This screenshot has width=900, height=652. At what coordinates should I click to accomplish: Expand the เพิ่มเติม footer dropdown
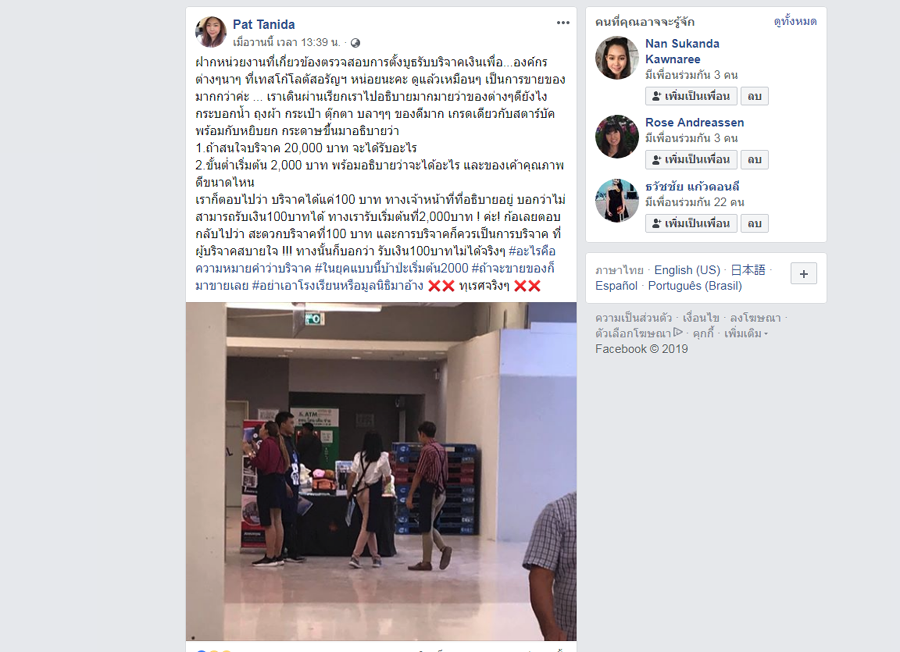(746, 333)
